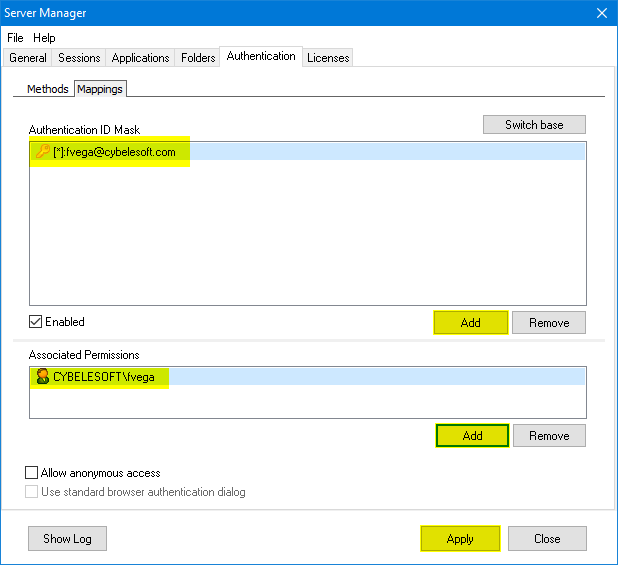Switch to the Licenses tab
Image resolution: width=618 pixels, height=565 pixels.
[328, 58]
